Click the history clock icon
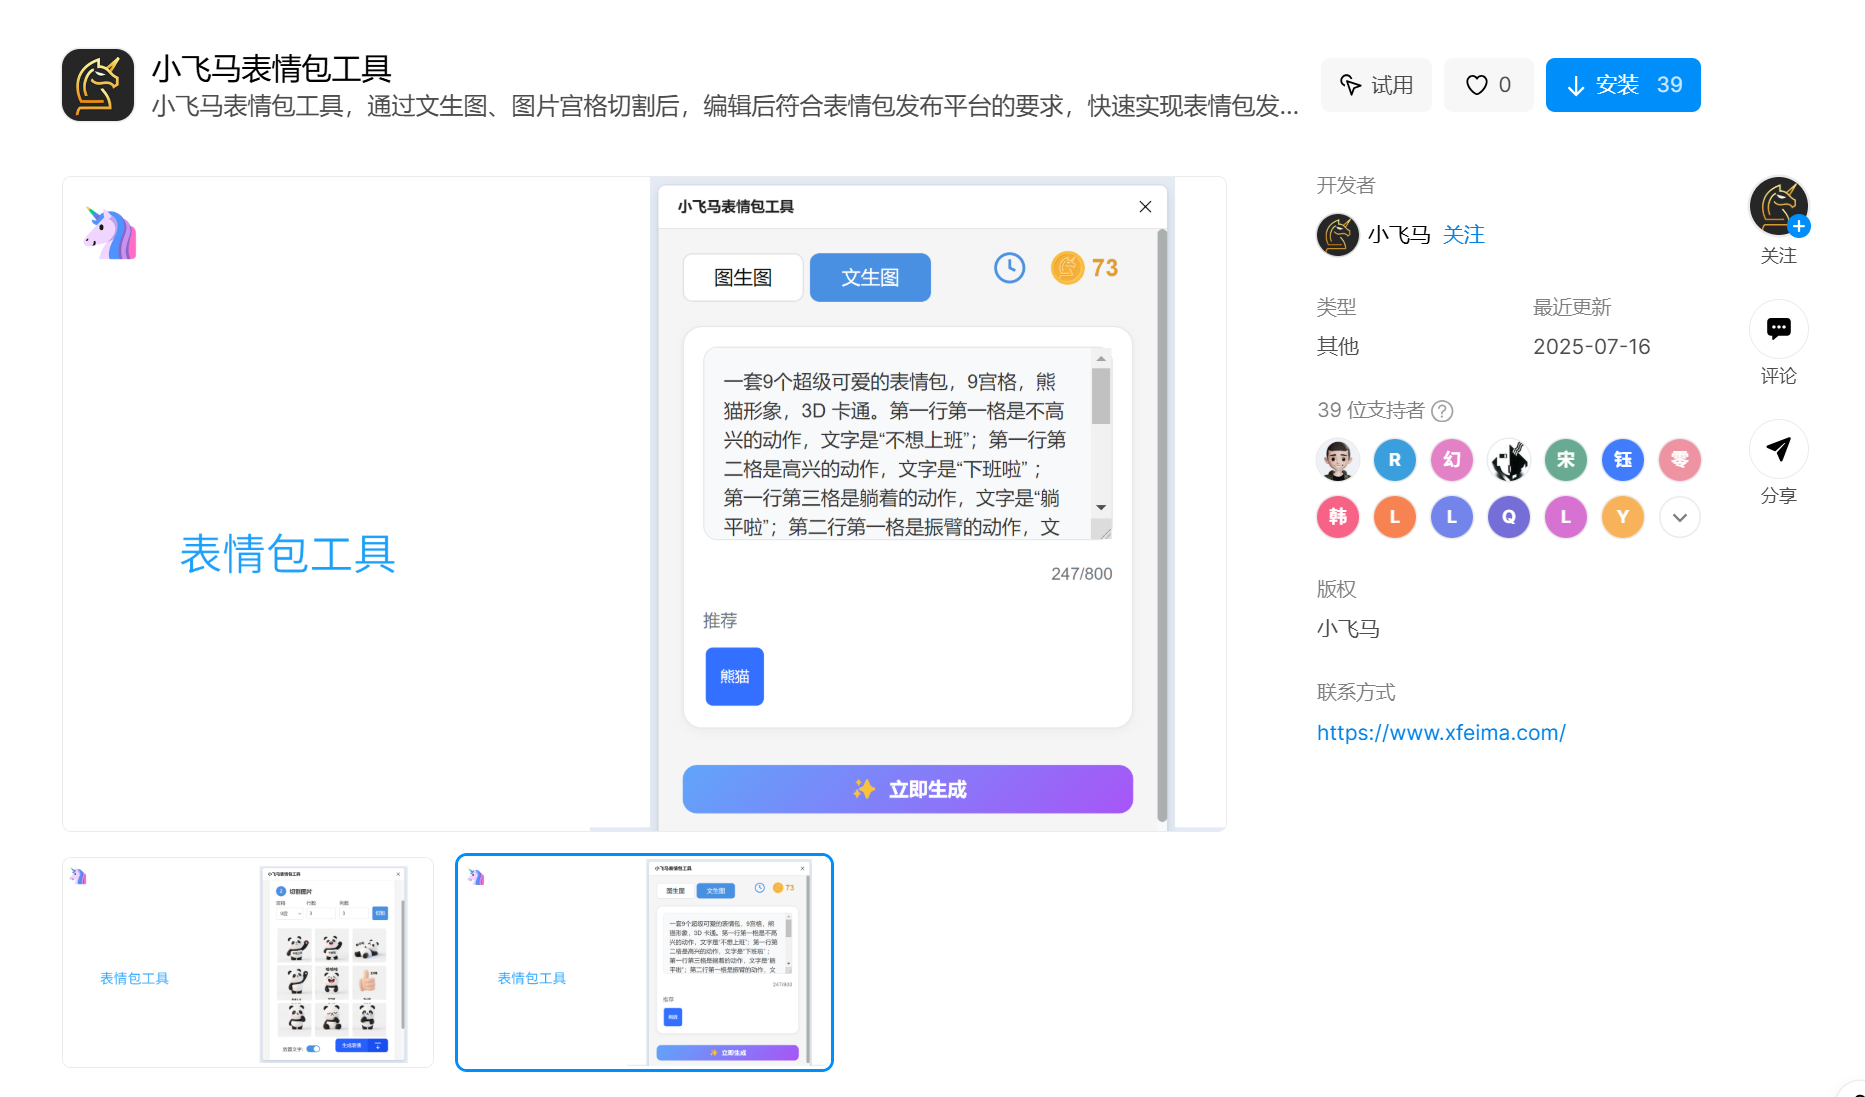 pyautogui.click(x=1009, y=268)
